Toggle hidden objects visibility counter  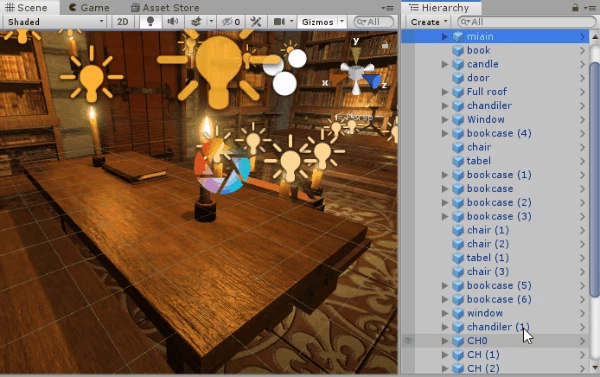click(x=231, y=22)
